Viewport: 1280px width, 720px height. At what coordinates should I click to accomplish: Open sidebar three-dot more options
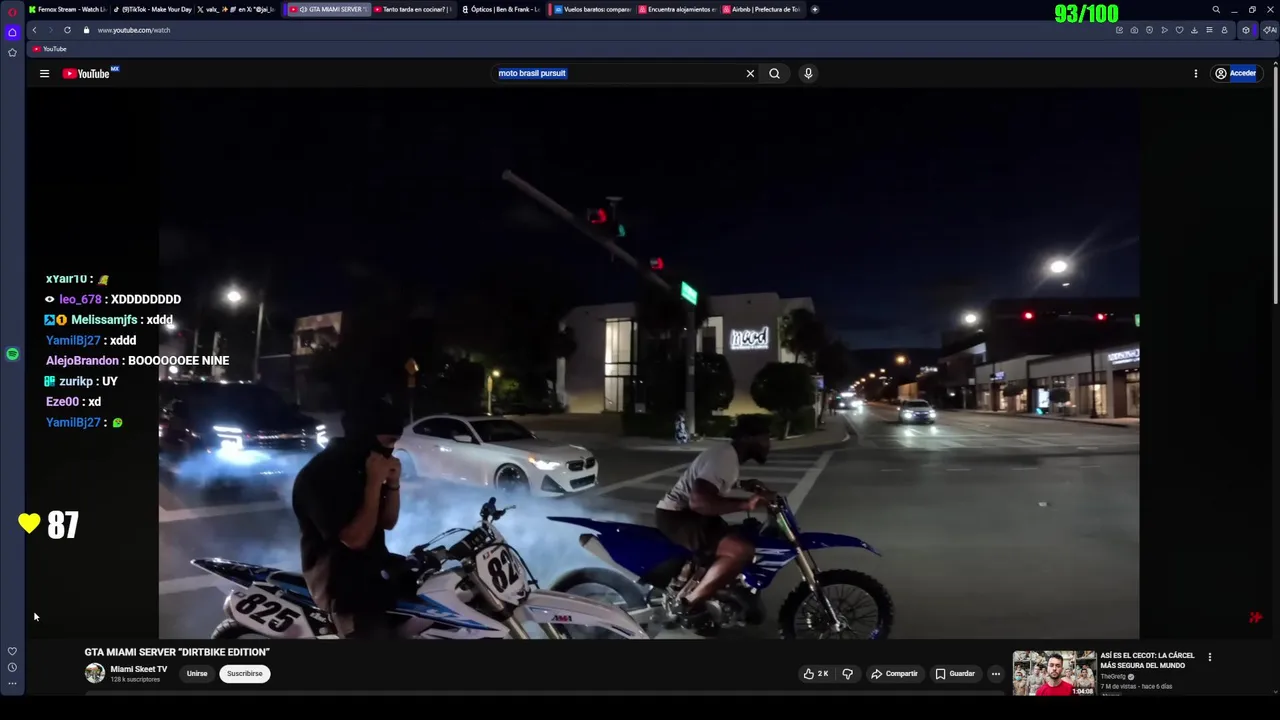[x=12, y=684]
